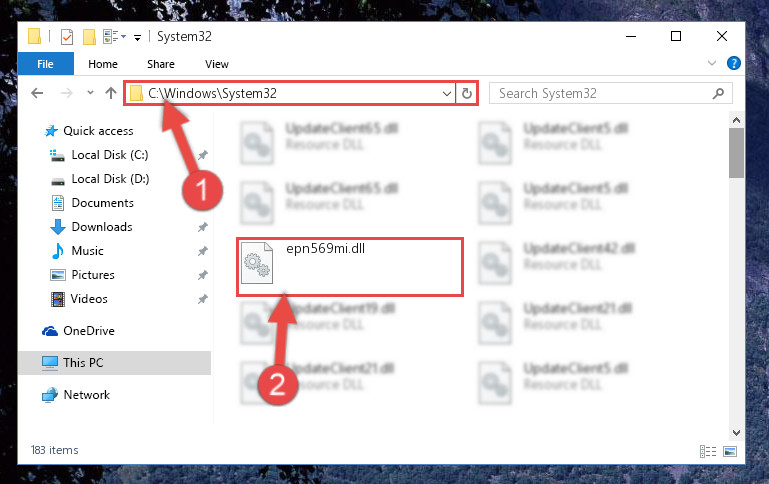Click the Properties icon in quick access toolbar
769x484 pixels.
point(67,37)
